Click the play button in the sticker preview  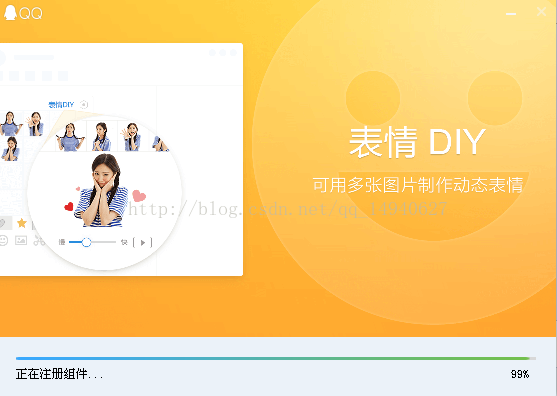[x=143, y=243]
